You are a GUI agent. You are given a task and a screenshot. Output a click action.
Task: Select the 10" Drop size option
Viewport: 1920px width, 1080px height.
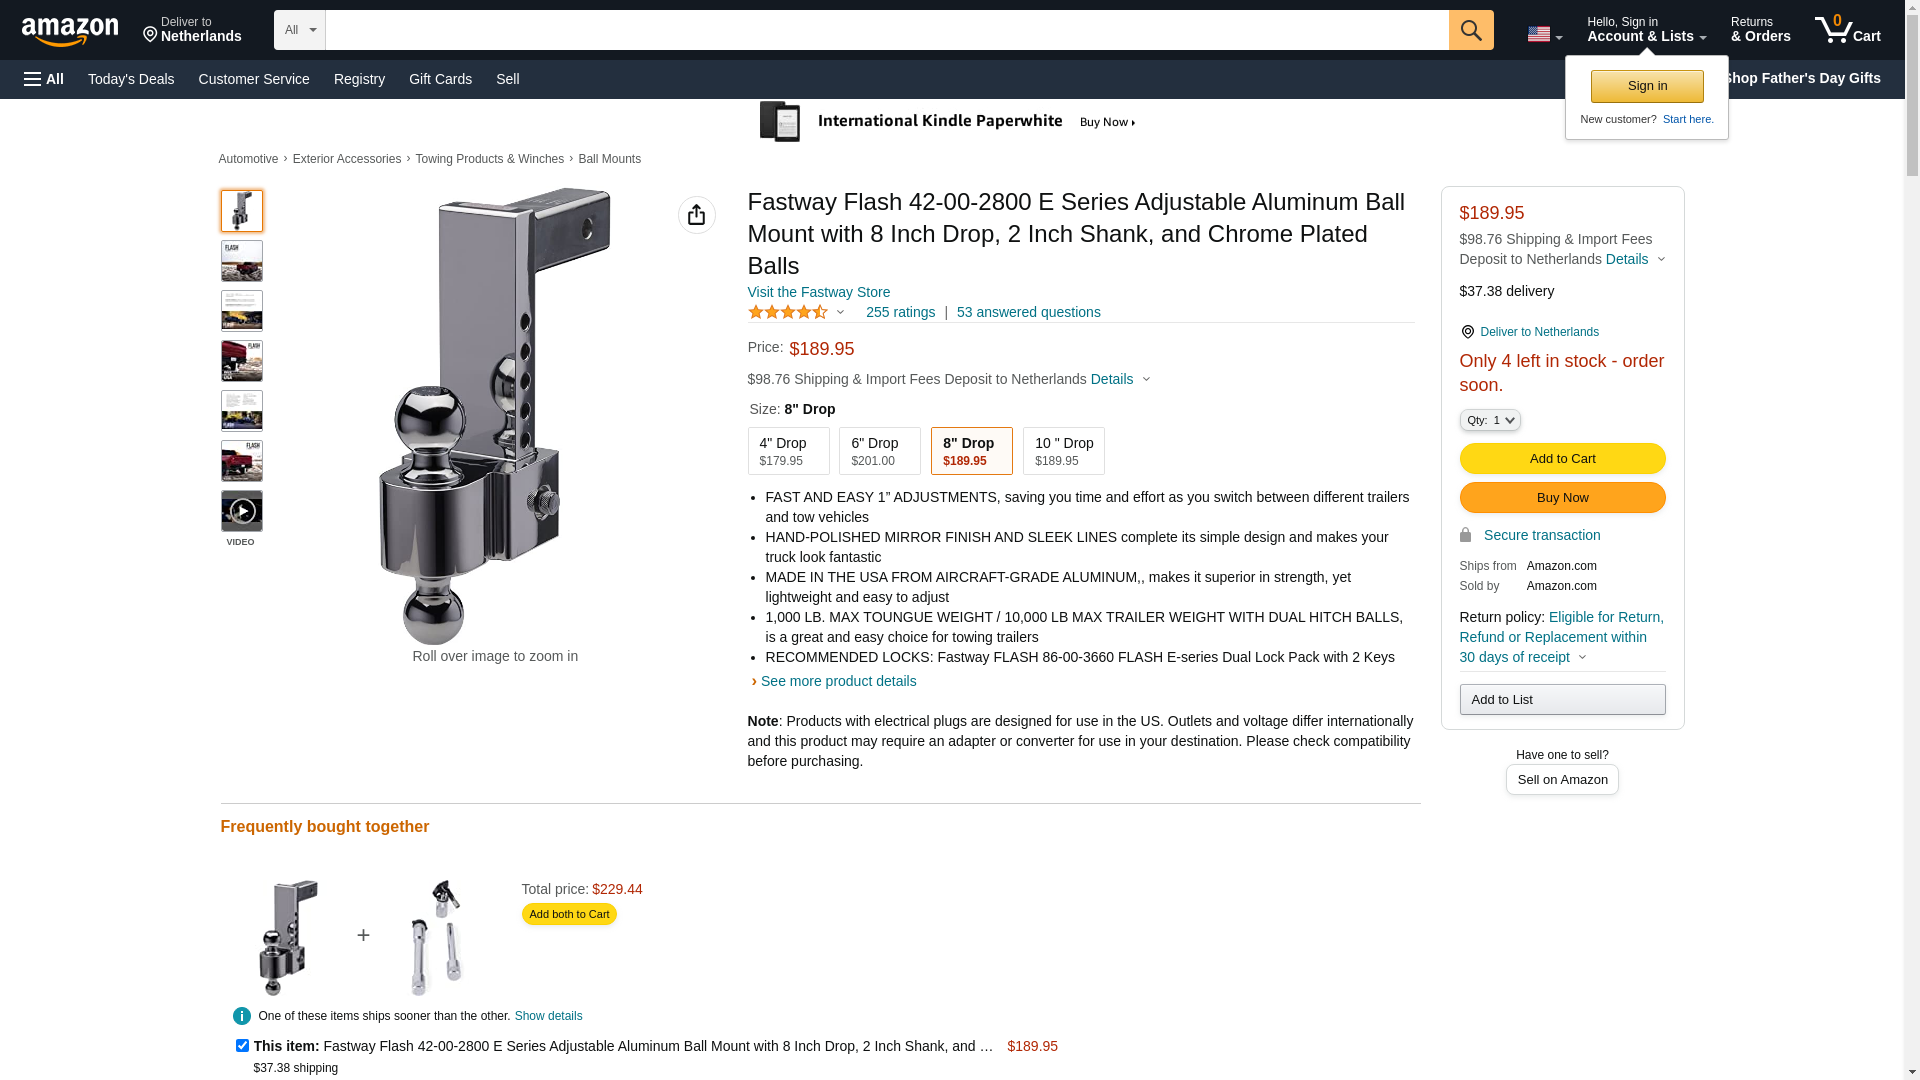tap(1063, 451)
